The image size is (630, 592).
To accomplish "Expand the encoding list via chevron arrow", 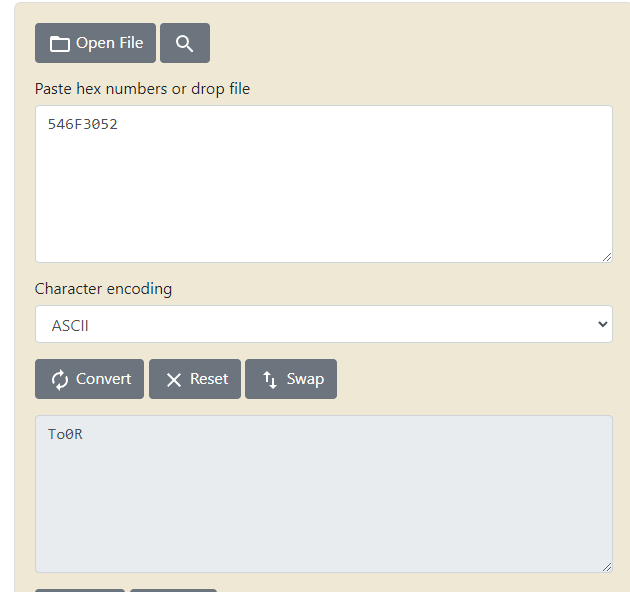I will point(602,324).
